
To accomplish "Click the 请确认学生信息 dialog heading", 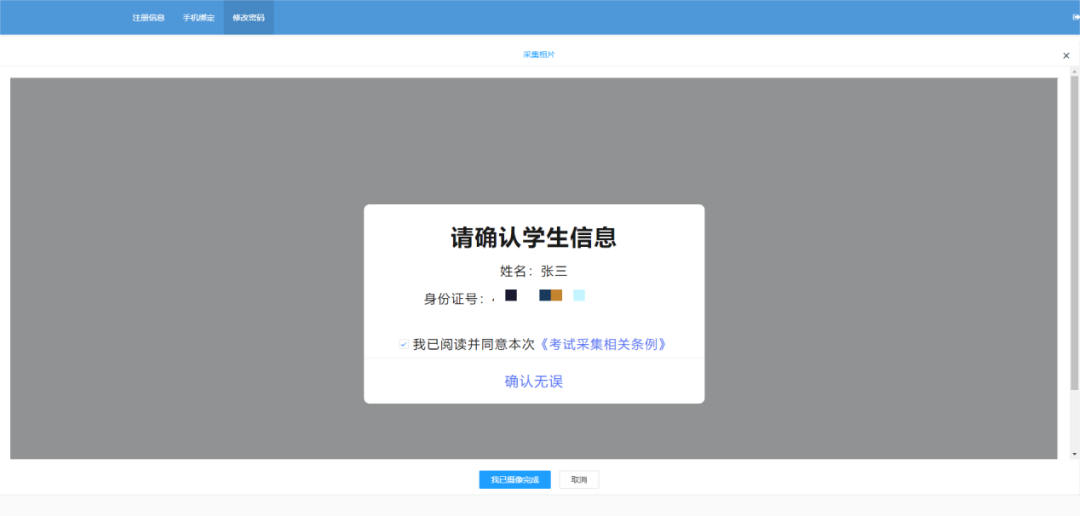I will pyautogui.click(x=533, y=238).
